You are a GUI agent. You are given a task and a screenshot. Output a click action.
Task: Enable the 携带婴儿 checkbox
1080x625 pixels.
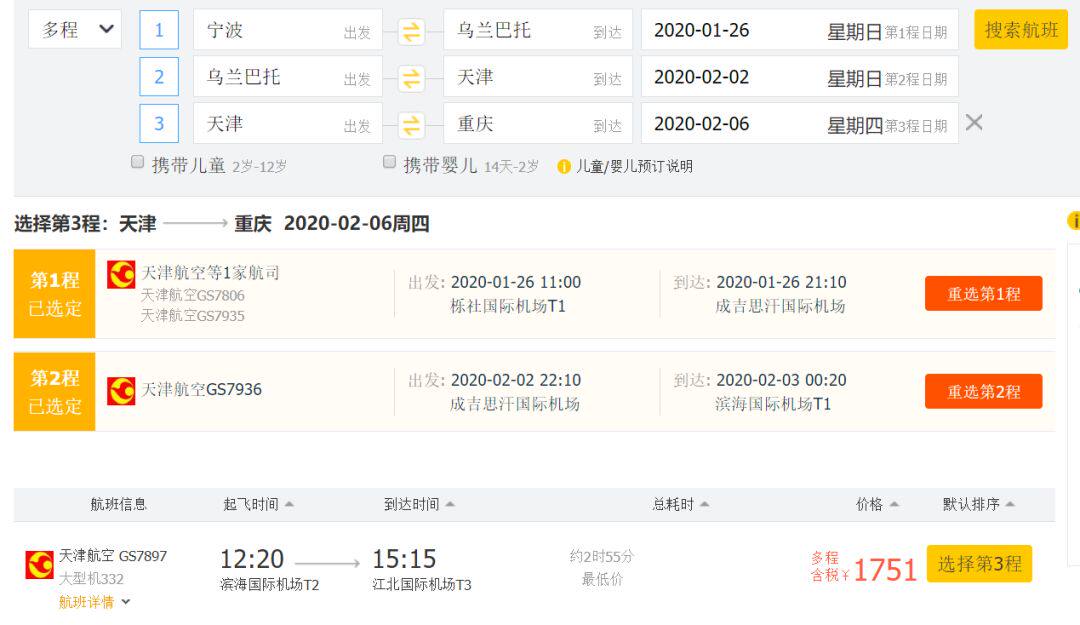tap(389, 162)
